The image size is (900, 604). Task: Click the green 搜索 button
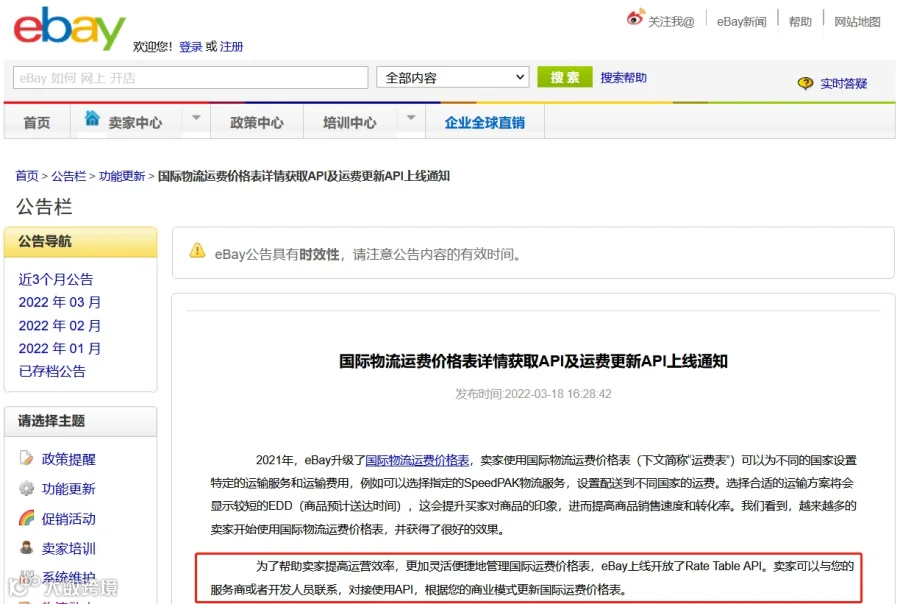[565, 78]
